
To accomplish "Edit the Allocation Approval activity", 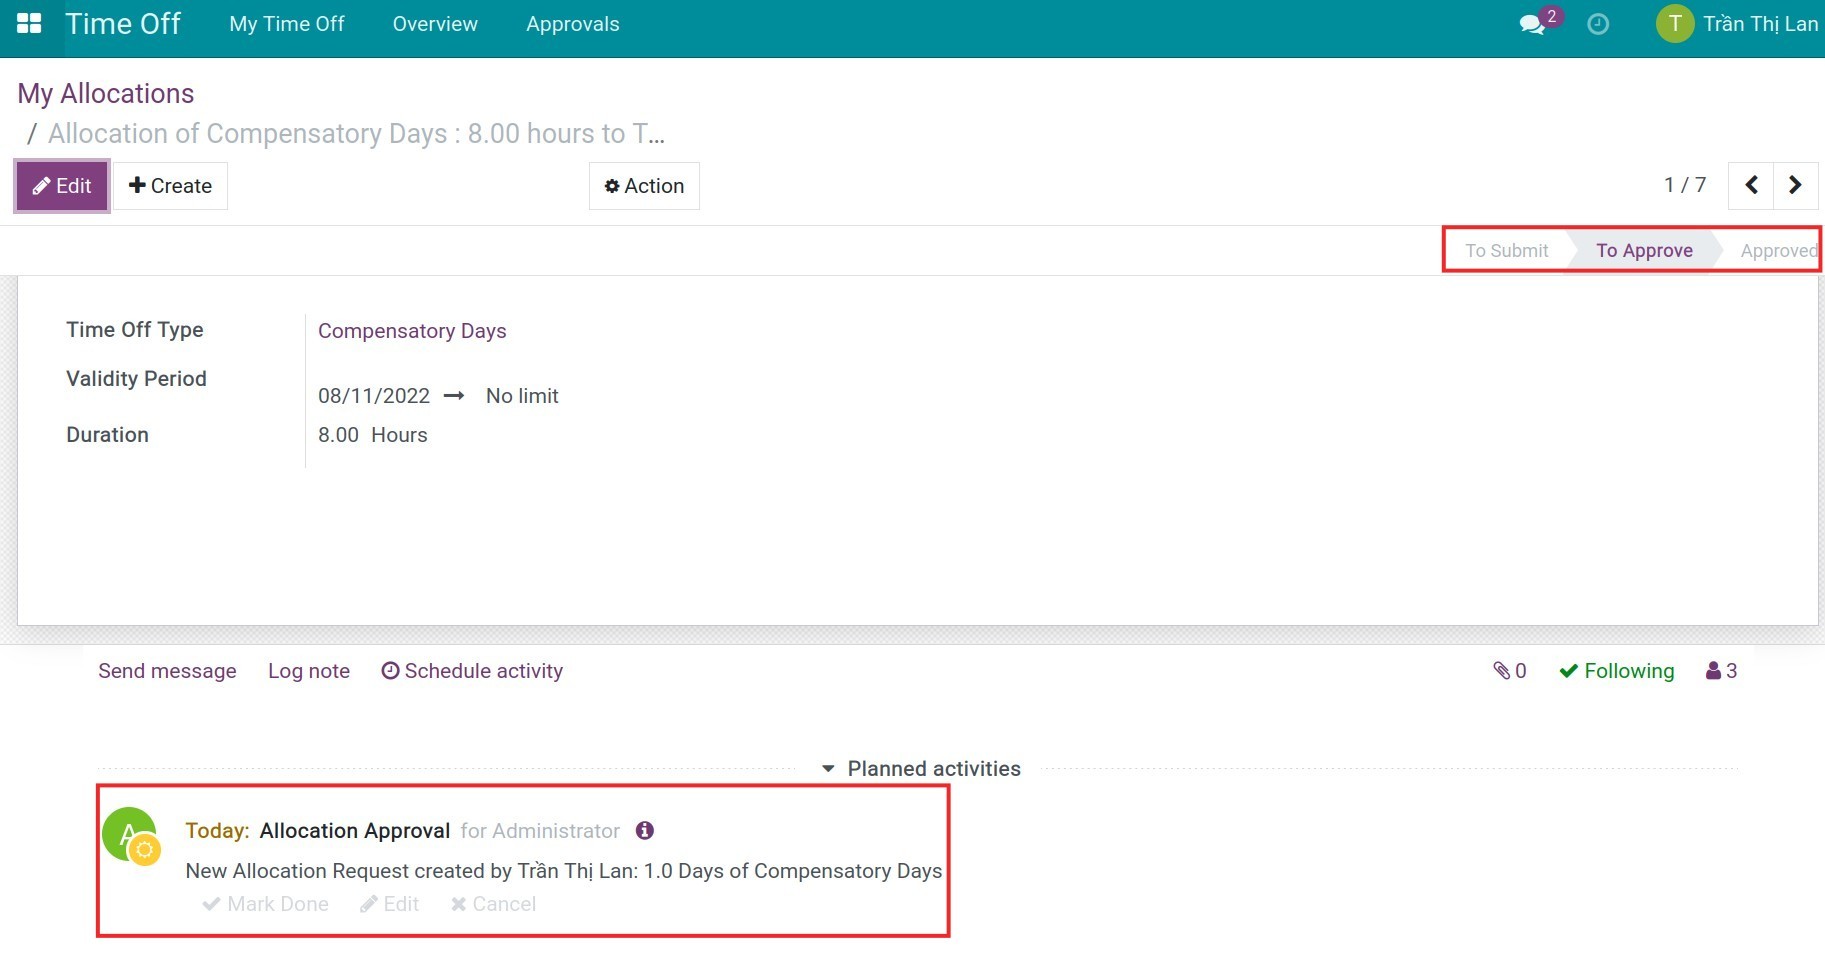I will point(389,904).
